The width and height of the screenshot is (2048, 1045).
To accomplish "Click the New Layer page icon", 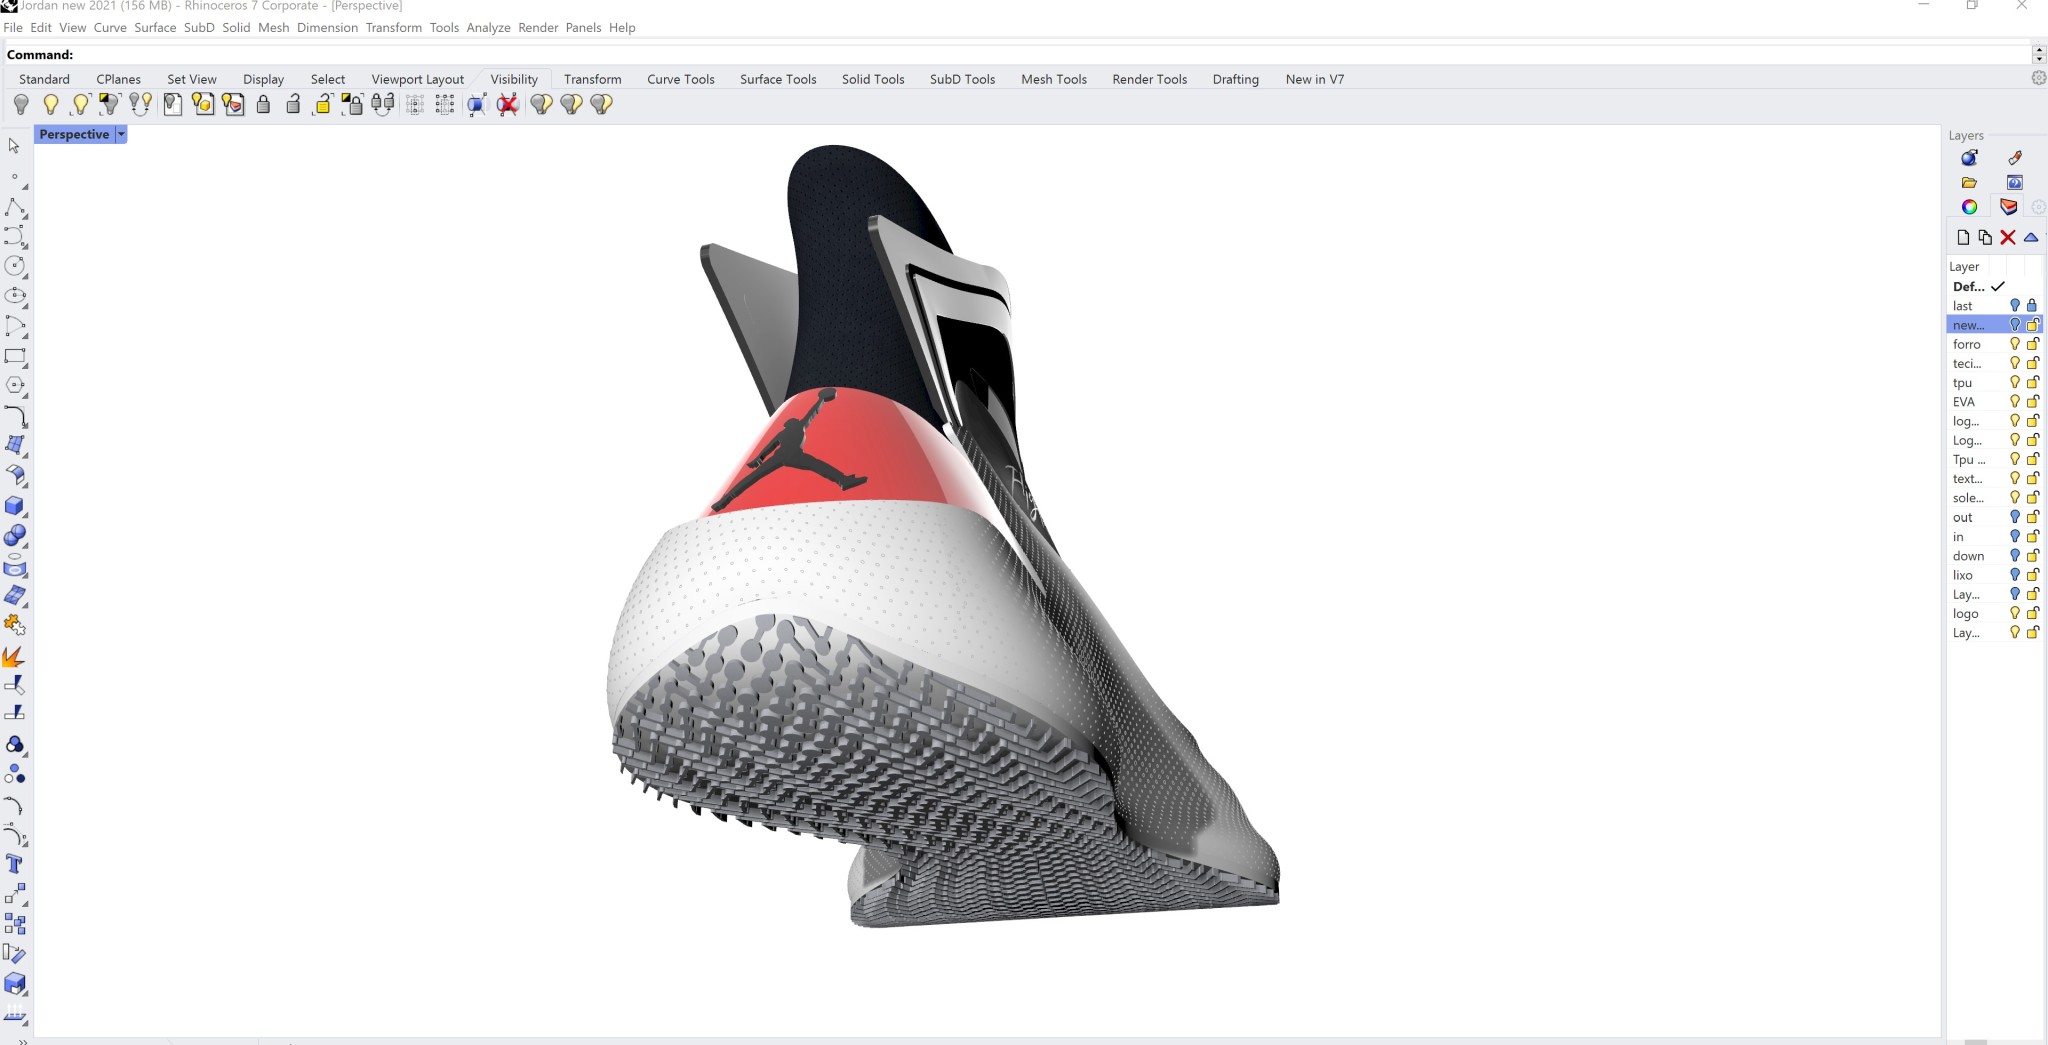I will 1963,237.
